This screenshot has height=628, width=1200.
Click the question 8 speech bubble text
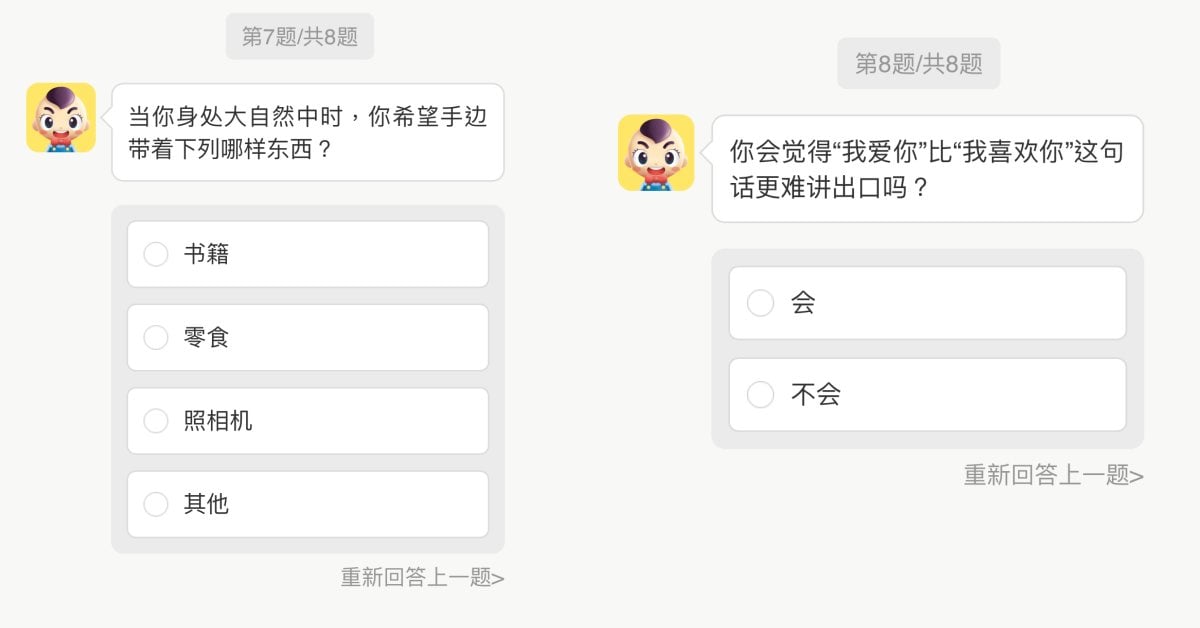pyautogui.click(x=926, y=168)
